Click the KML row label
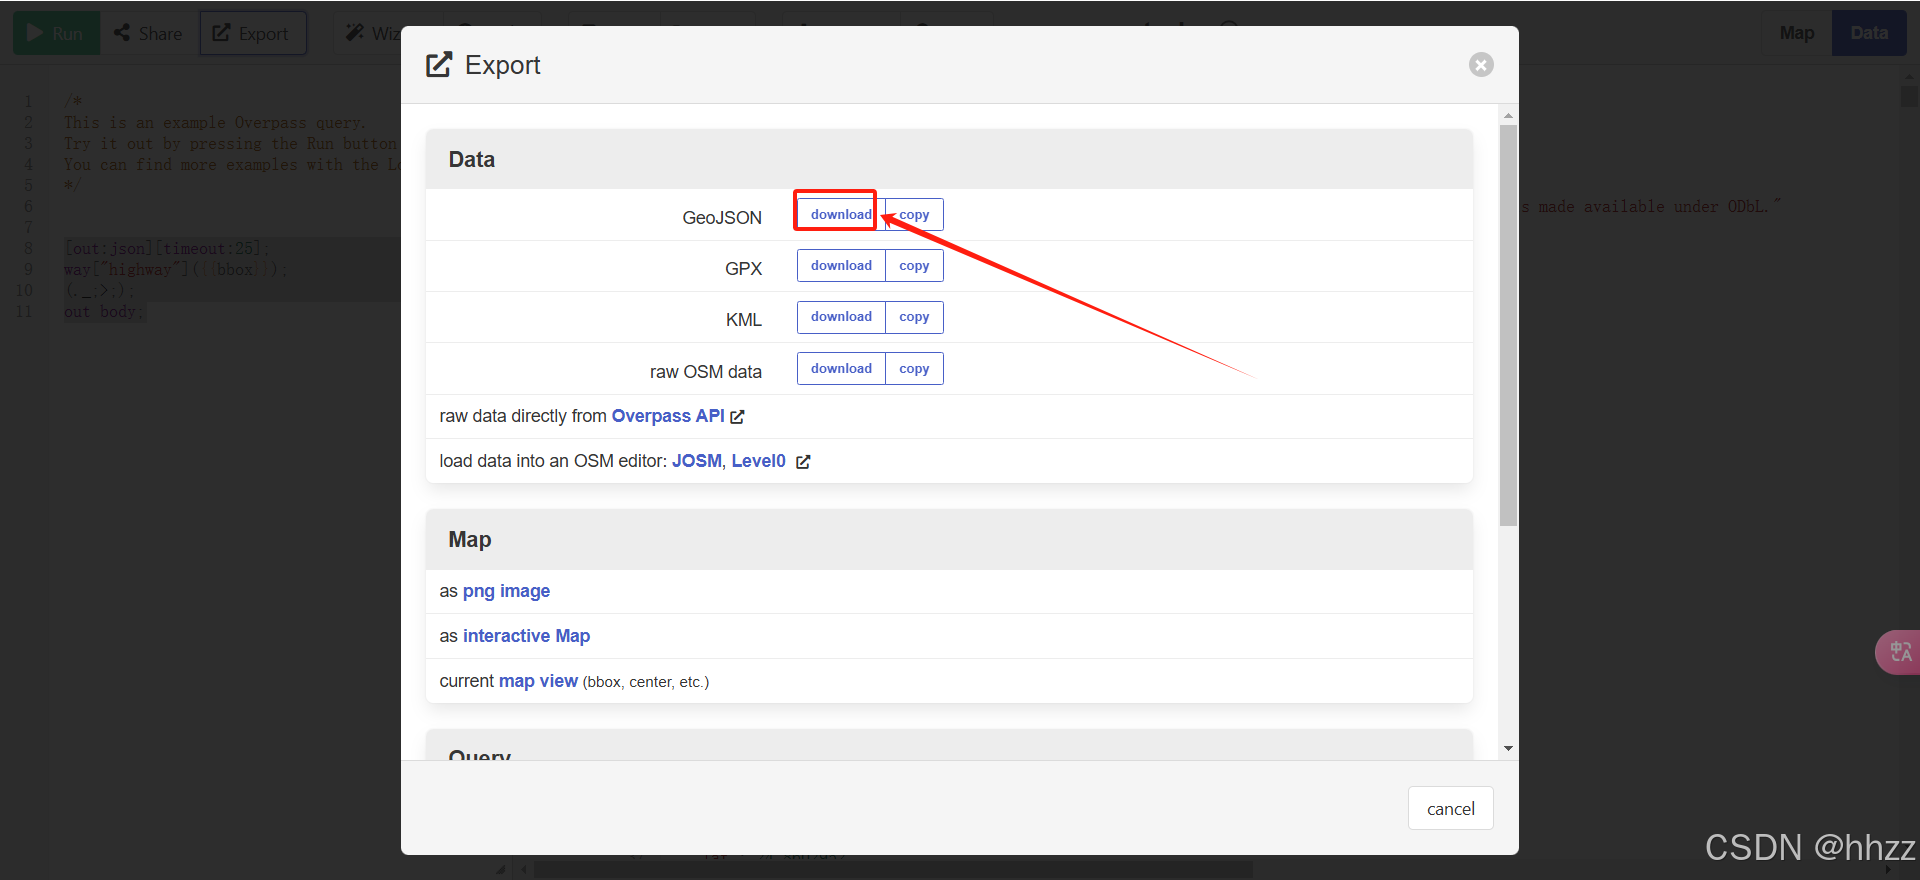This screenshot has height=880, width=1920. click(x=743, y=320)
